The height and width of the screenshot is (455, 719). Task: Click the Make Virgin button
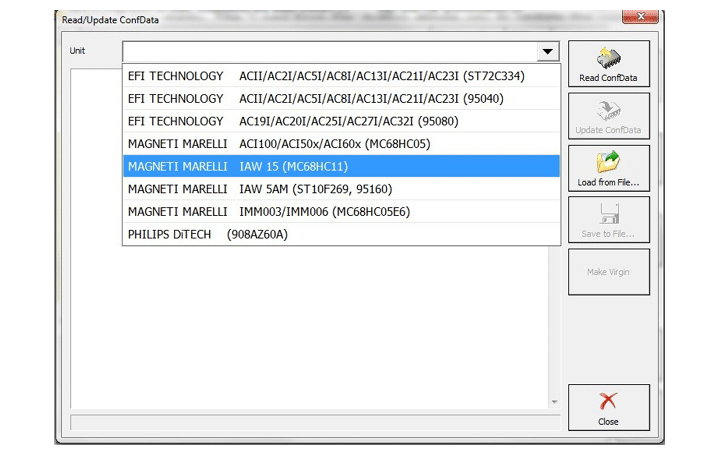click(608, 272)
